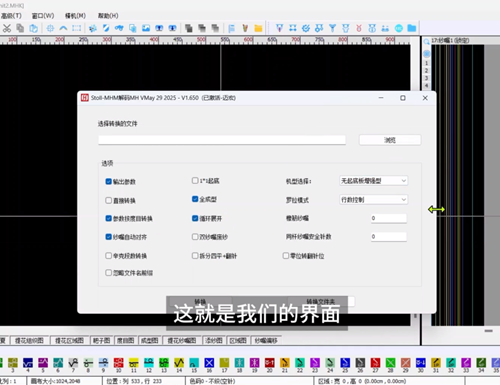500x385 pixels.
Task: Pick the red stitch color swatch numbered 10
Action: pos(118,363)
